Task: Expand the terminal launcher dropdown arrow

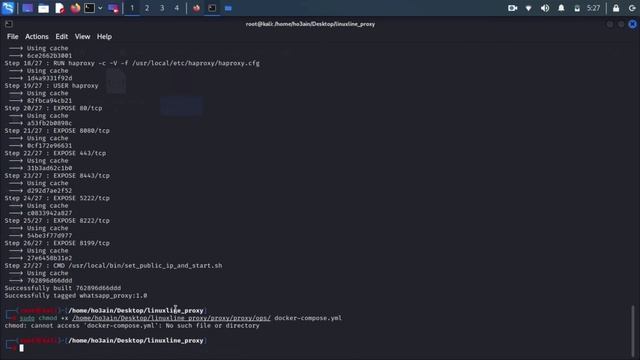Action: (100, 8)
